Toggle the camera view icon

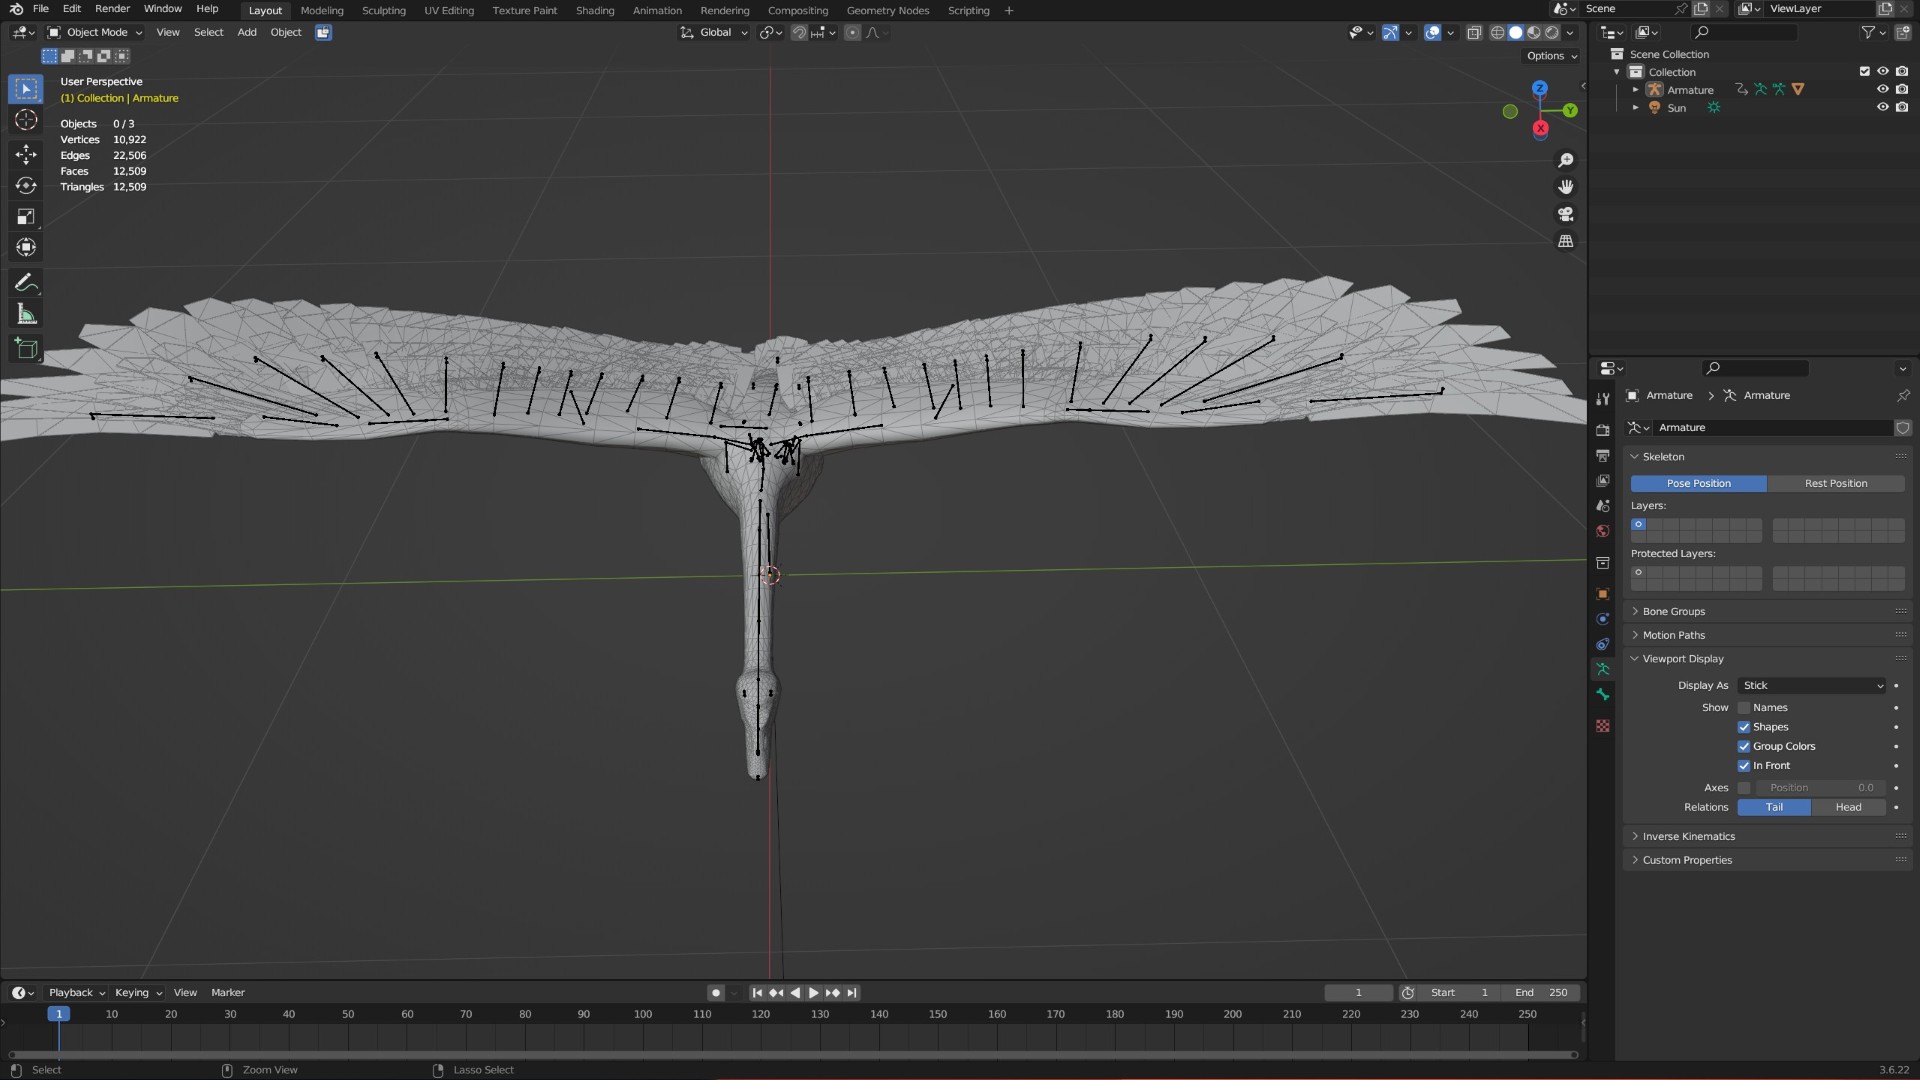pyautogui.click(x=1566, y=214)
